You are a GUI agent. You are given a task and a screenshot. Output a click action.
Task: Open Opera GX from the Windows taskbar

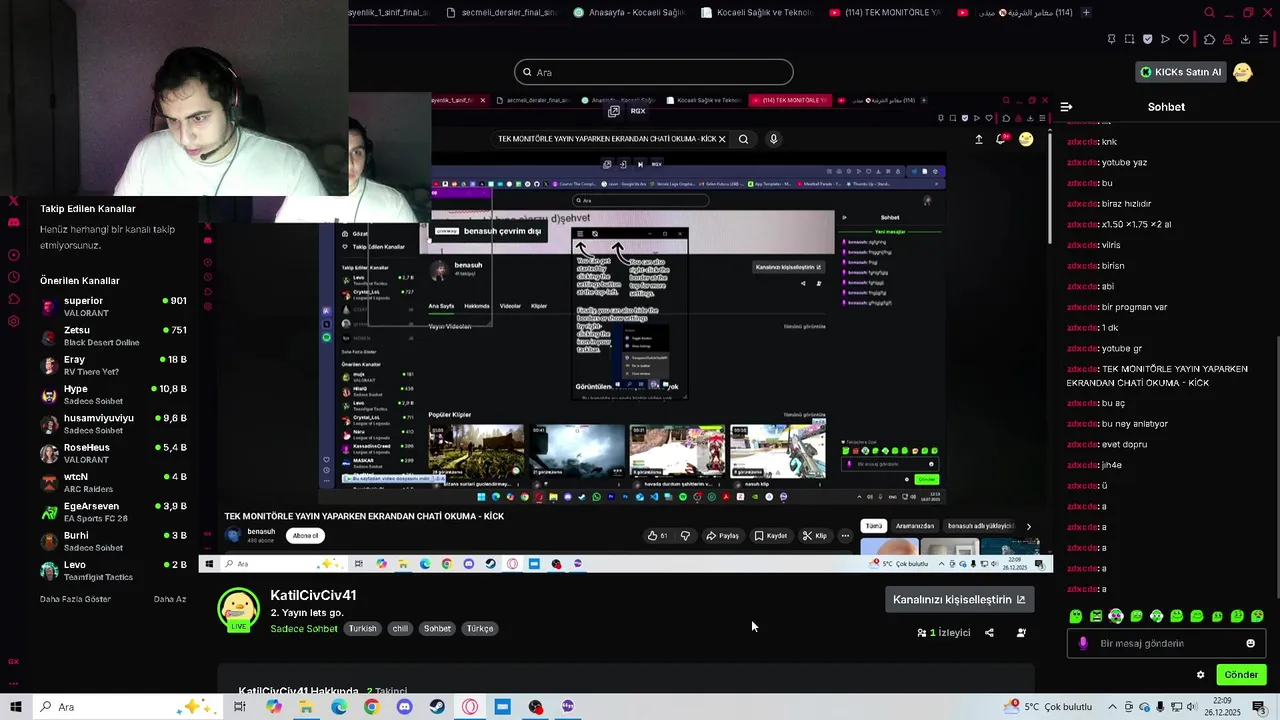[470, 707]
